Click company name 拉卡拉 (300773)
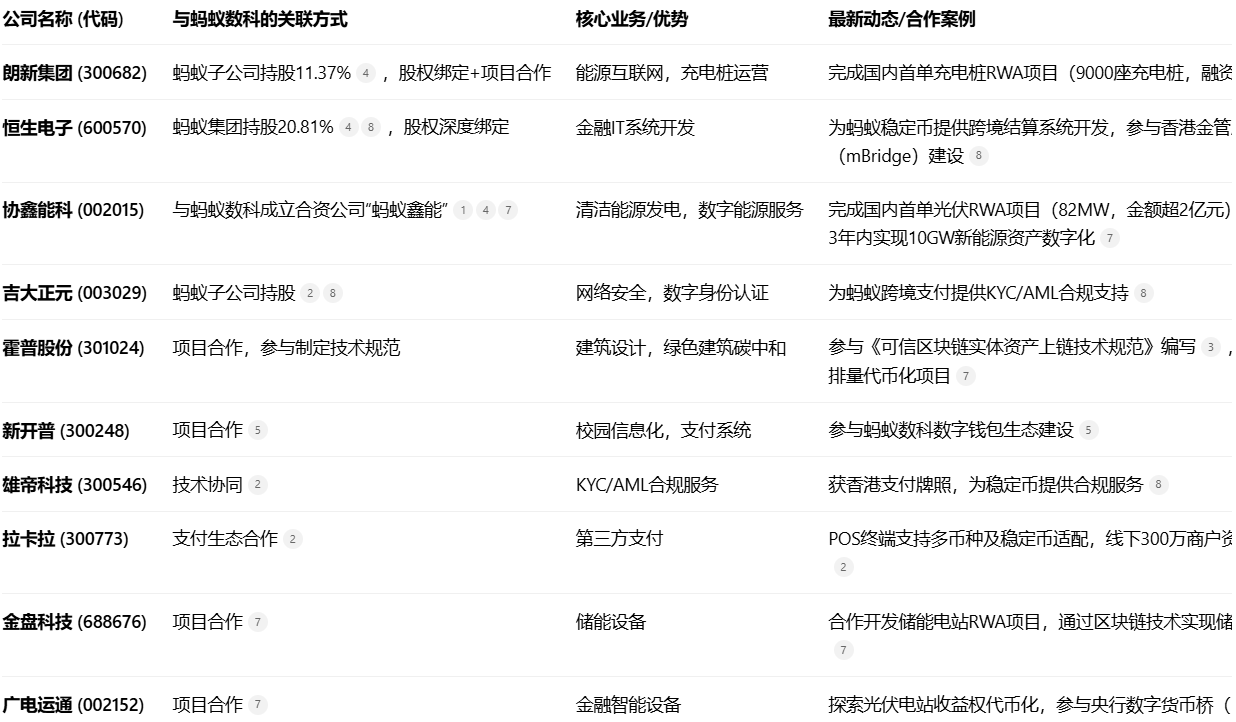The height and width of the screenshot is (722, 1236). [65, 539]
